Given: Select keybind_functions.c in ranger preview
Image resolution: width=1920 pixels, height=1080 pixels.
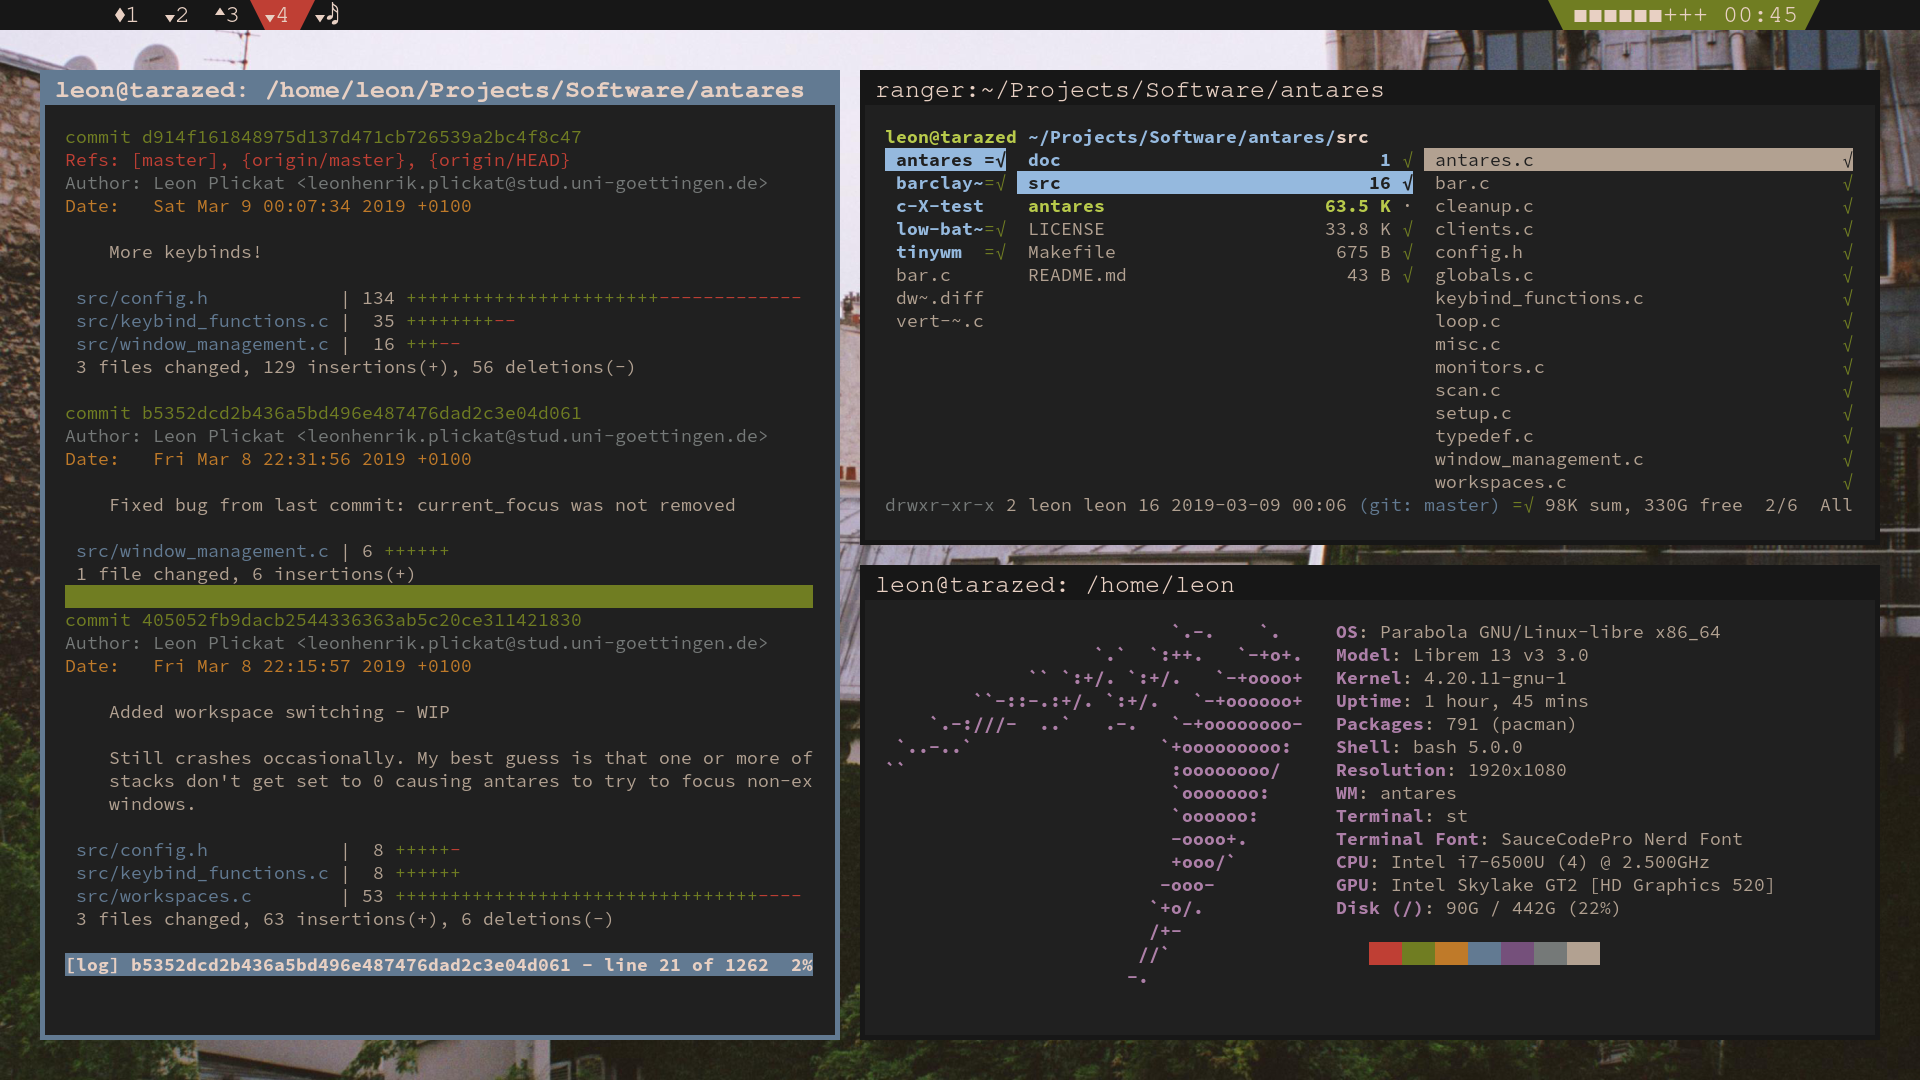Looking at the screenshot, I should (1538, 298).
